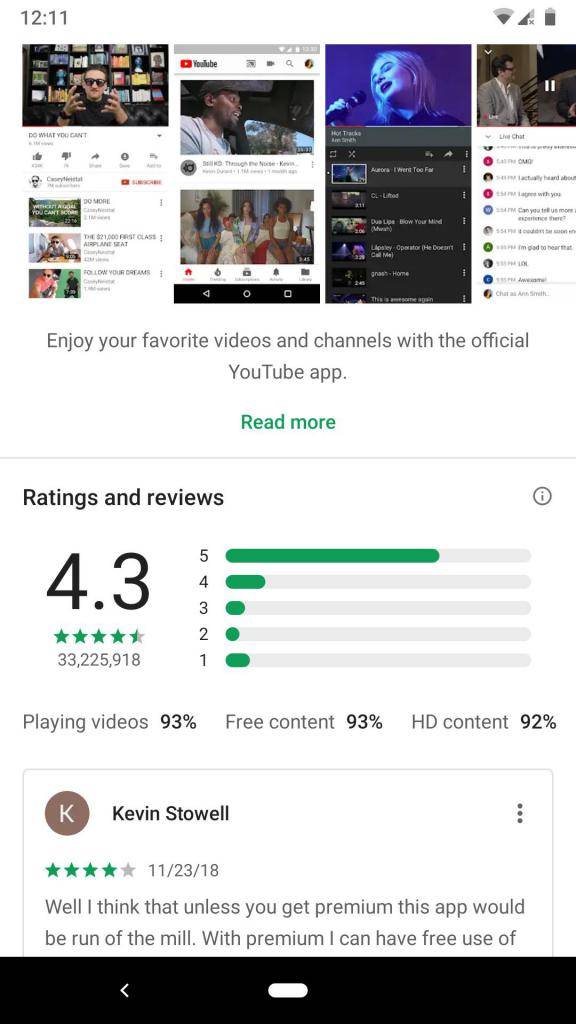576x1024 pixels.
Task: Tap the HD content 92% tag
Action: coord(484,722)
